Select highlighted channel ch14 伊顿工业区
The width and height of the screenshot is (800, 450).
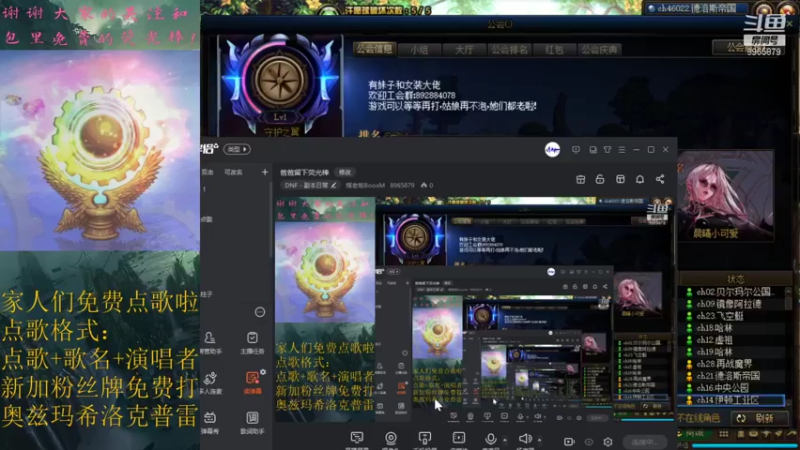point(731,400)
